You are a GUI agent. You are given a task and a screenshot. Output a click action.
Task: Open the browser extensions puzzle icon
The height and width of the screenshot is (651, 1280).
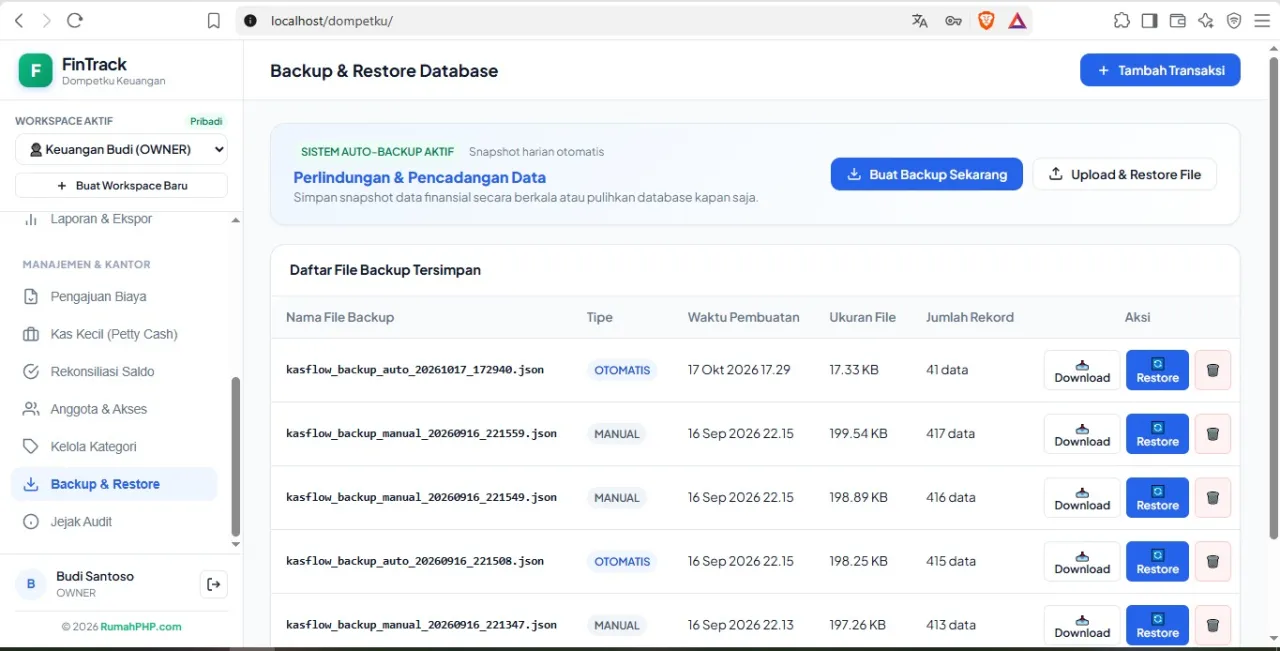tap(1121, 20)
